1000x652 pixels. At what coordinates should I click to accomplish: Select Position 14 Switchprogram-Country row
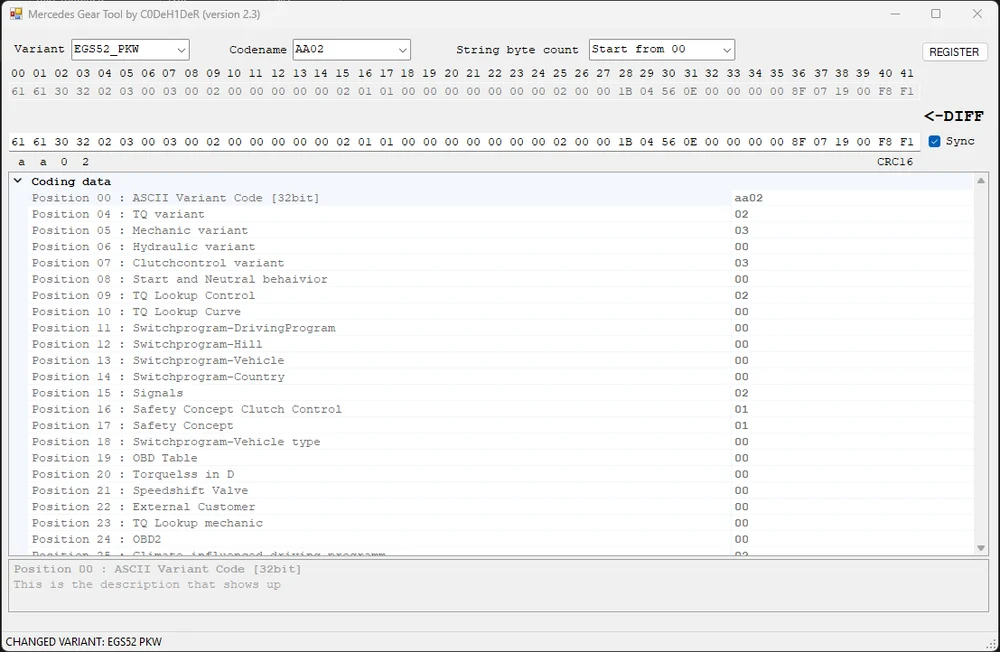point(501,377)
